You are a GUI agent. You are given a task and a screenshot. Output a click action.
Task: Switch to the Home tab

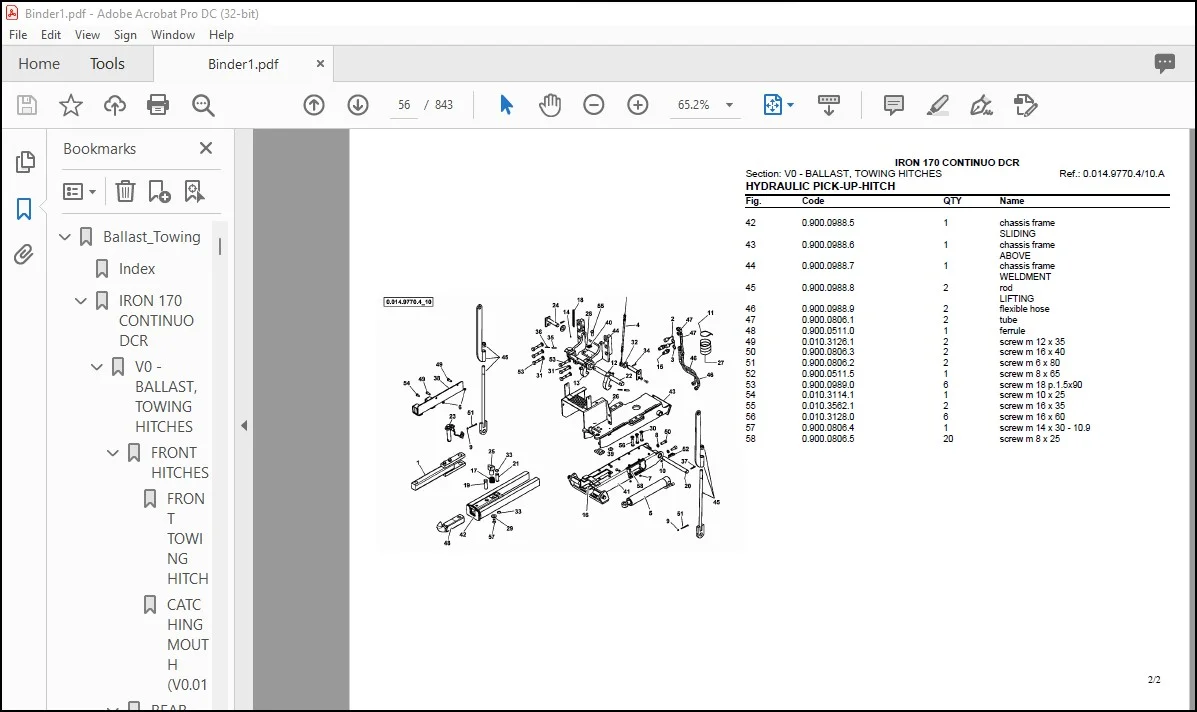pos(39,63)
